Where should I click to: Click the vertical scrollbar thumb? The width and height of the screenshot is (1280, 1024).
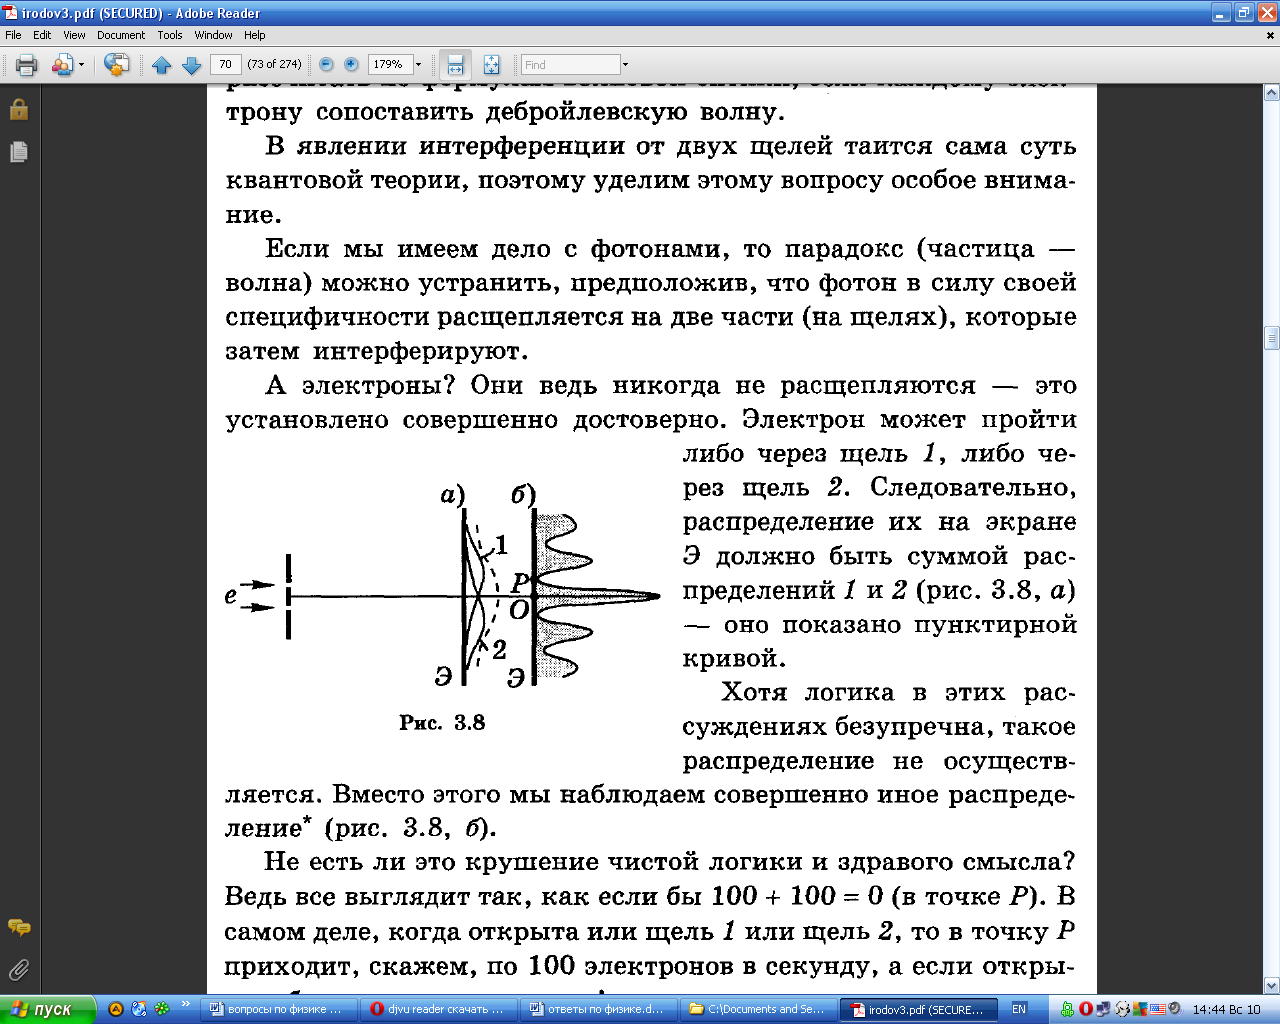tap(1272, 337)
